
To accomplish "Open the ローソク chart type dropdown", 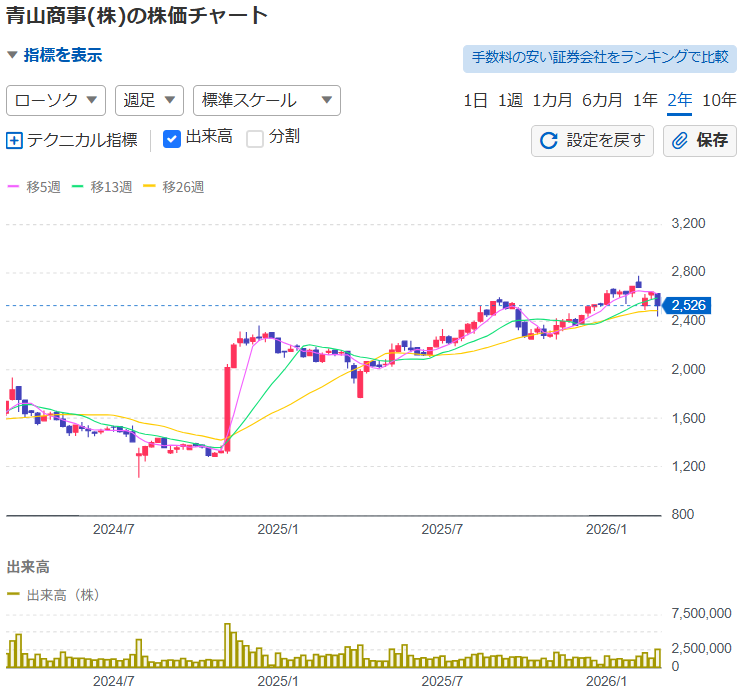I will point(56,100).
